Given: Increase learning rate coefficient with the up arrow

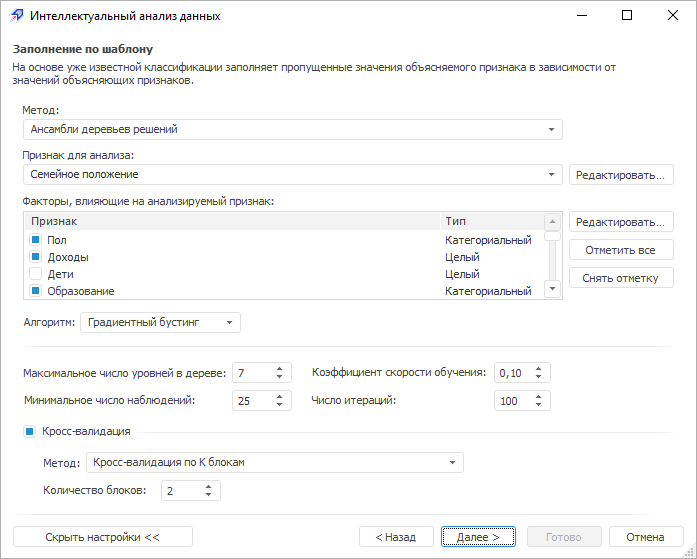Looking at the screenshot, I should 539,368.
